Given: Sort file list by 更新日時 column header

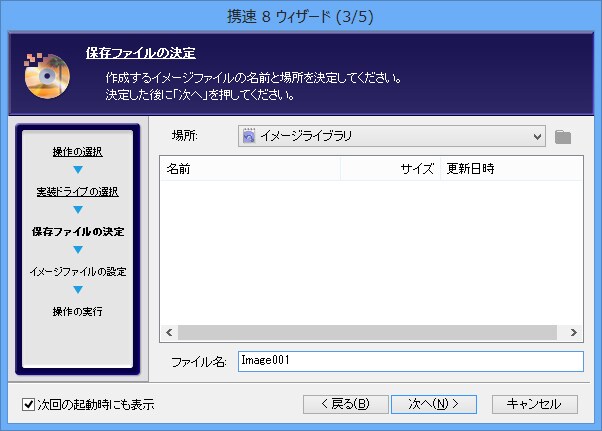Looking at the screenshot, I should [x=511, y=168].
